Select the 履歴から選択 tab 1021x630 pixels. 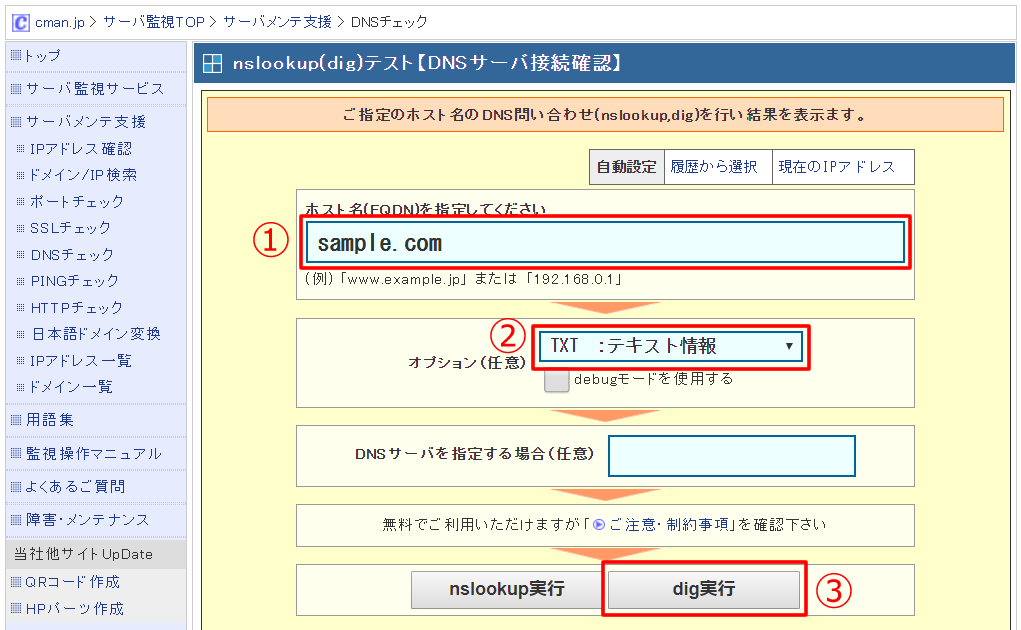coord(718,167)
